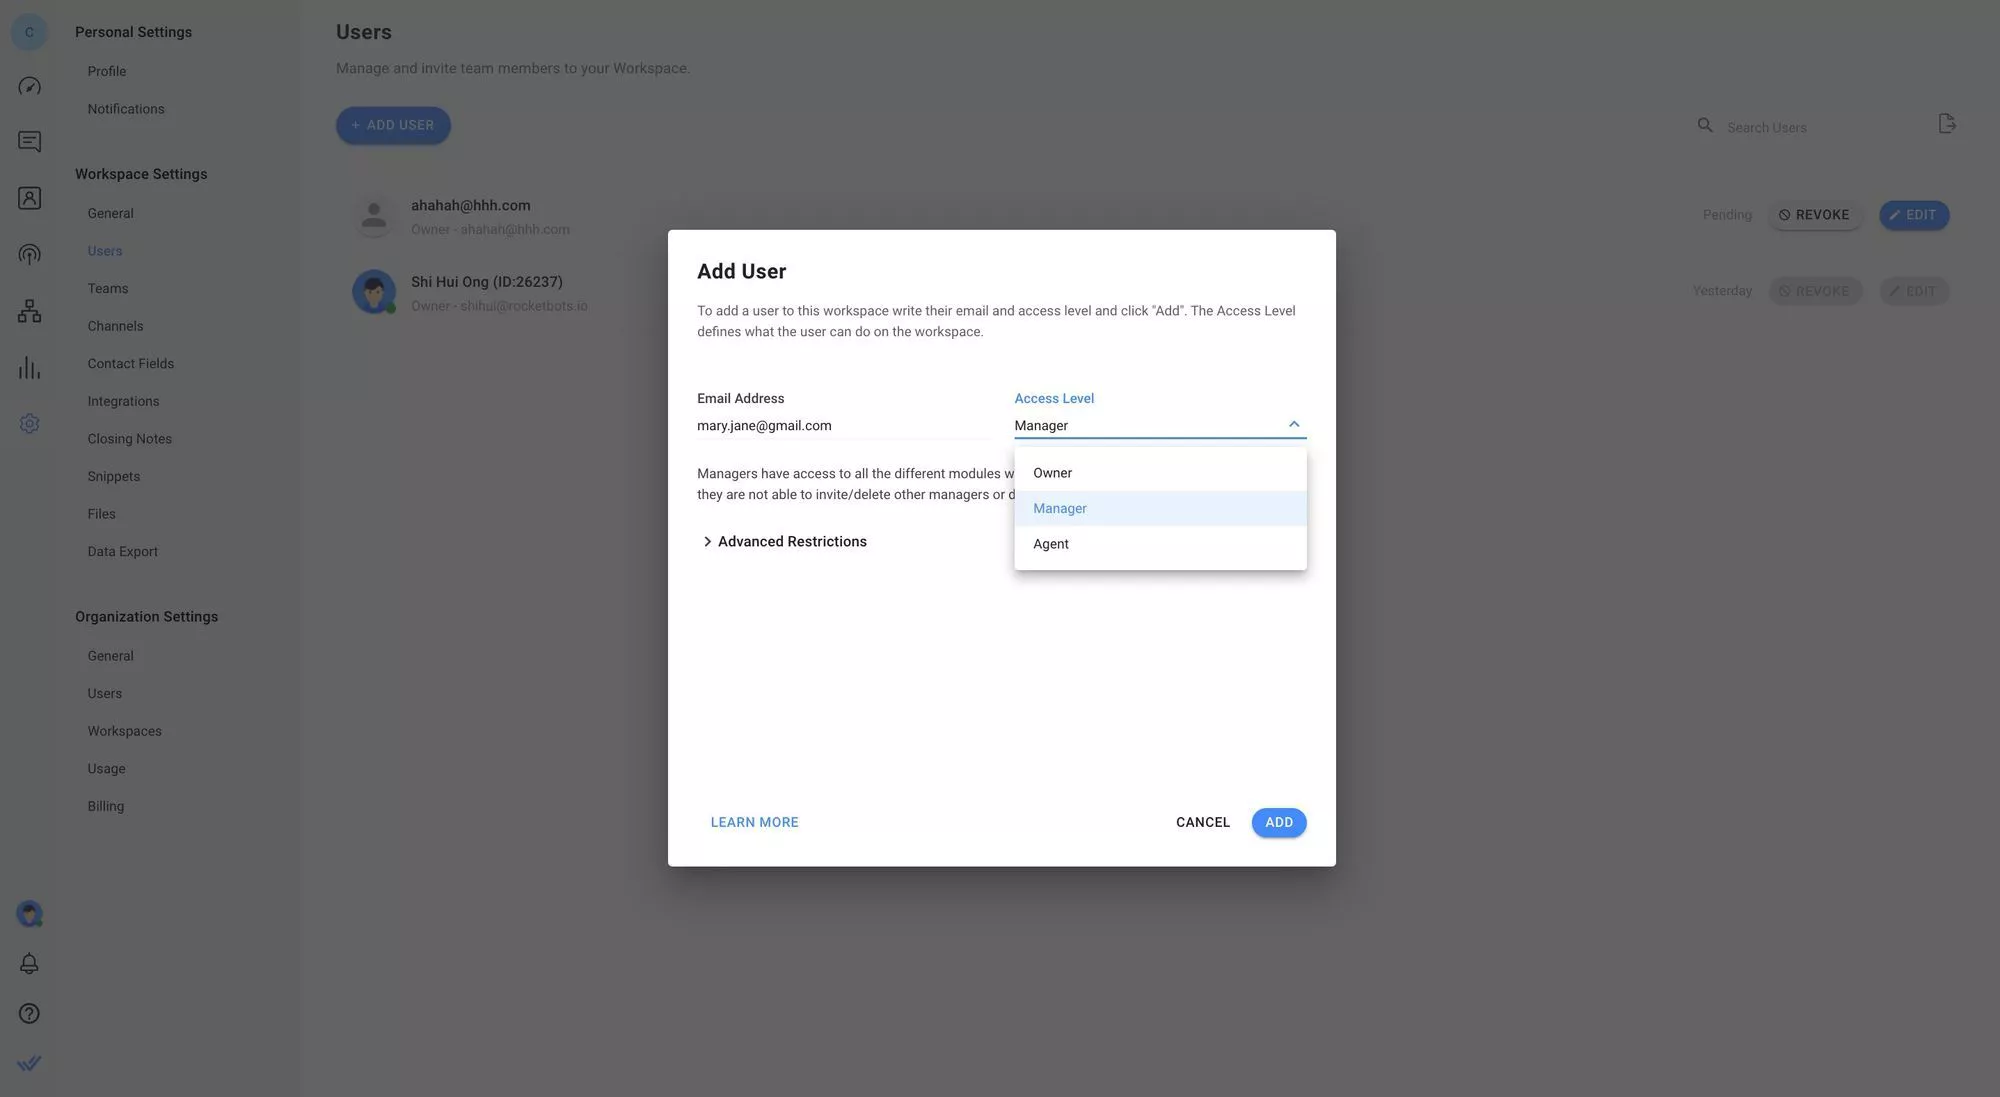Click the export users icon

point(1946,124)
